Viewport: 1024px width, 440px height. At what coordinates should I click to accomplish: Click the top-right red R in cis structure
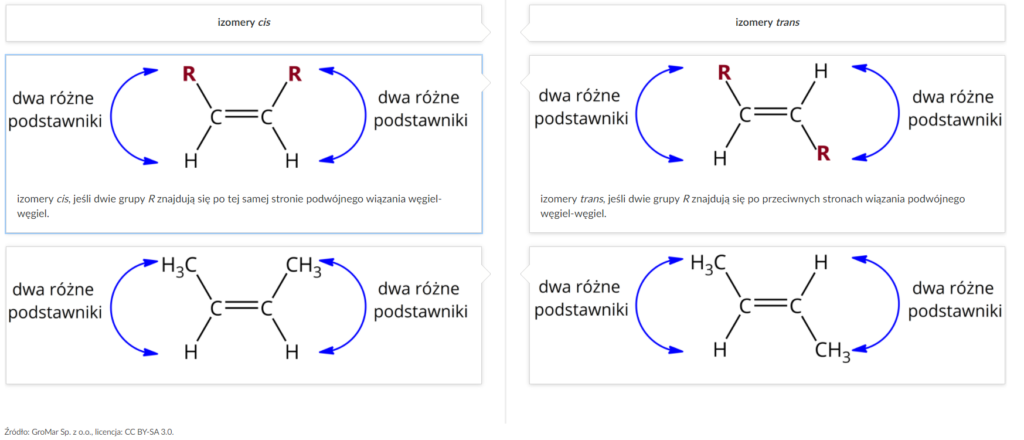click(x=295, y=74)
